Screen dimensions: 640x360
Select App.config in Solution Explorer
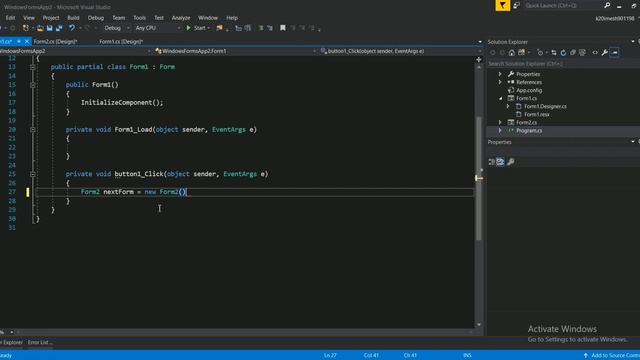click(x=529, y=90)
